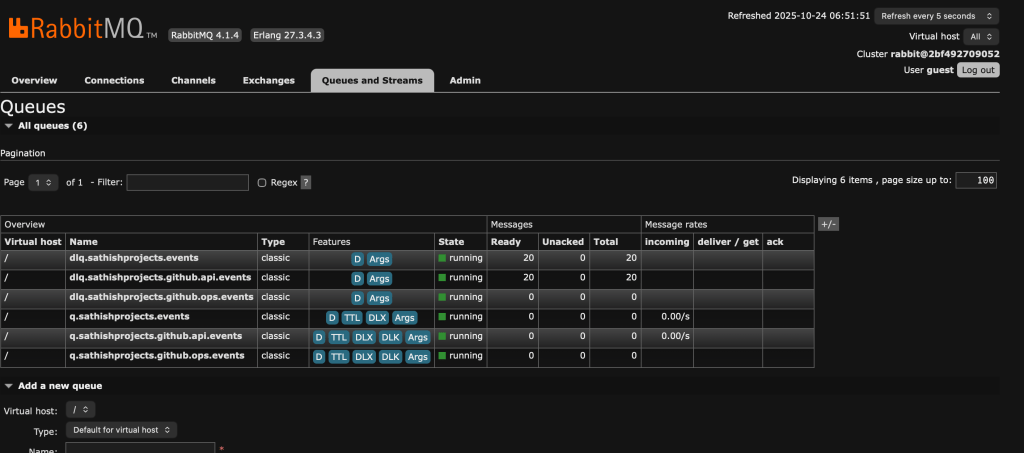Open the Virtual host All dropdown
The width and height of the screenshot is (1024, 453).
coord(981,36)
